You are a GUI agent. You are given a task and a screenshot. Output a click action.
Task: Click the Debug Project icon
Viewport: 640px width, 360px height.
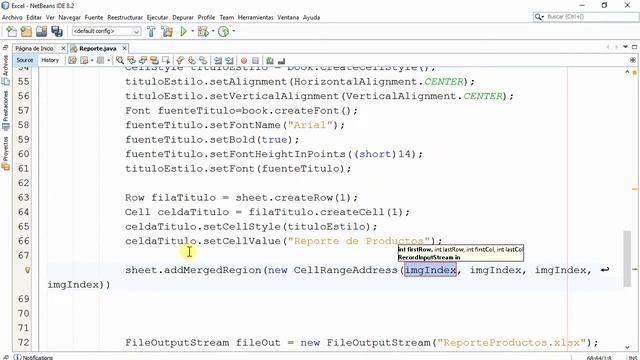[x=203, y=31]
